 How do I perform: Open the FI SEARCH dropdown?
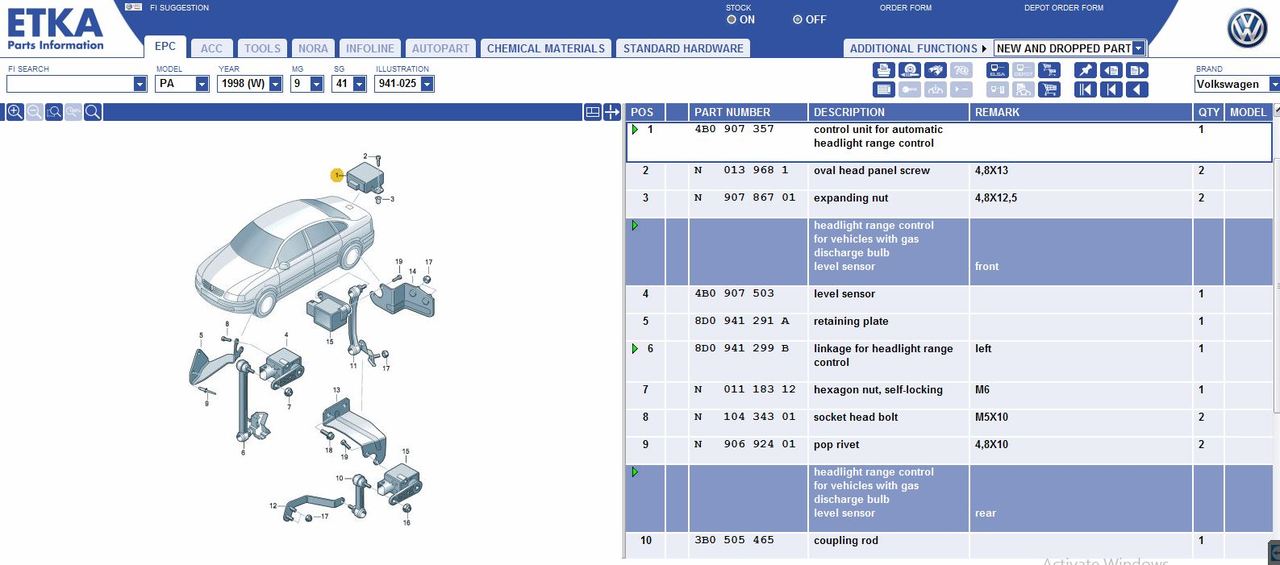[140, 84]
